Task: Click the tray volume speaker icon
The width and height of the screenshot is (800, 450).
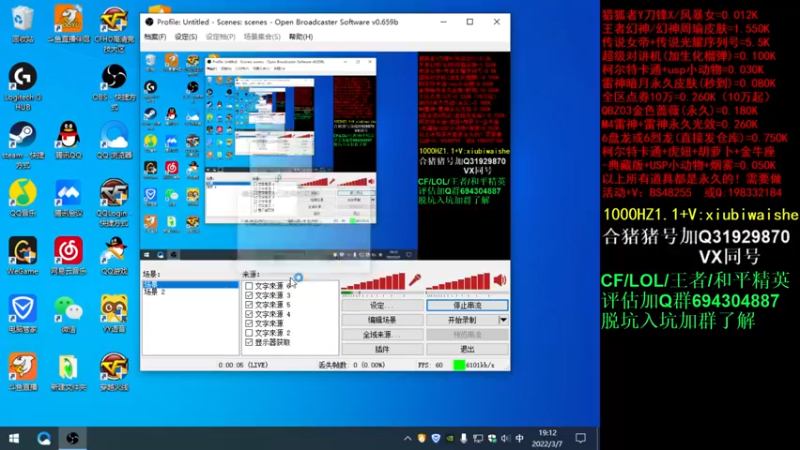Action: 505,438
